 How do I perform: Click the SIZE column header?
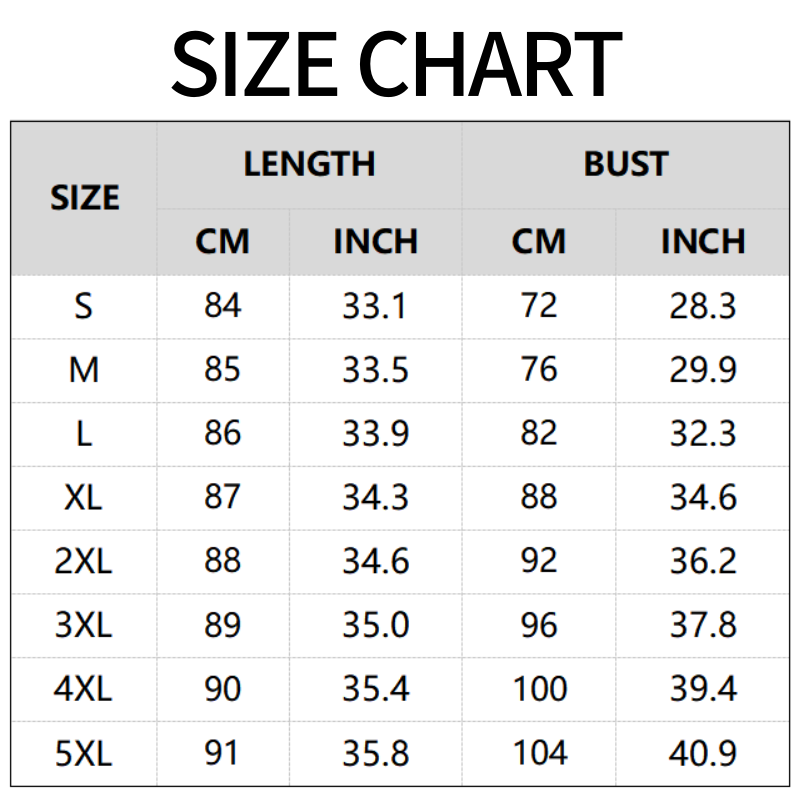click(84, 198)
